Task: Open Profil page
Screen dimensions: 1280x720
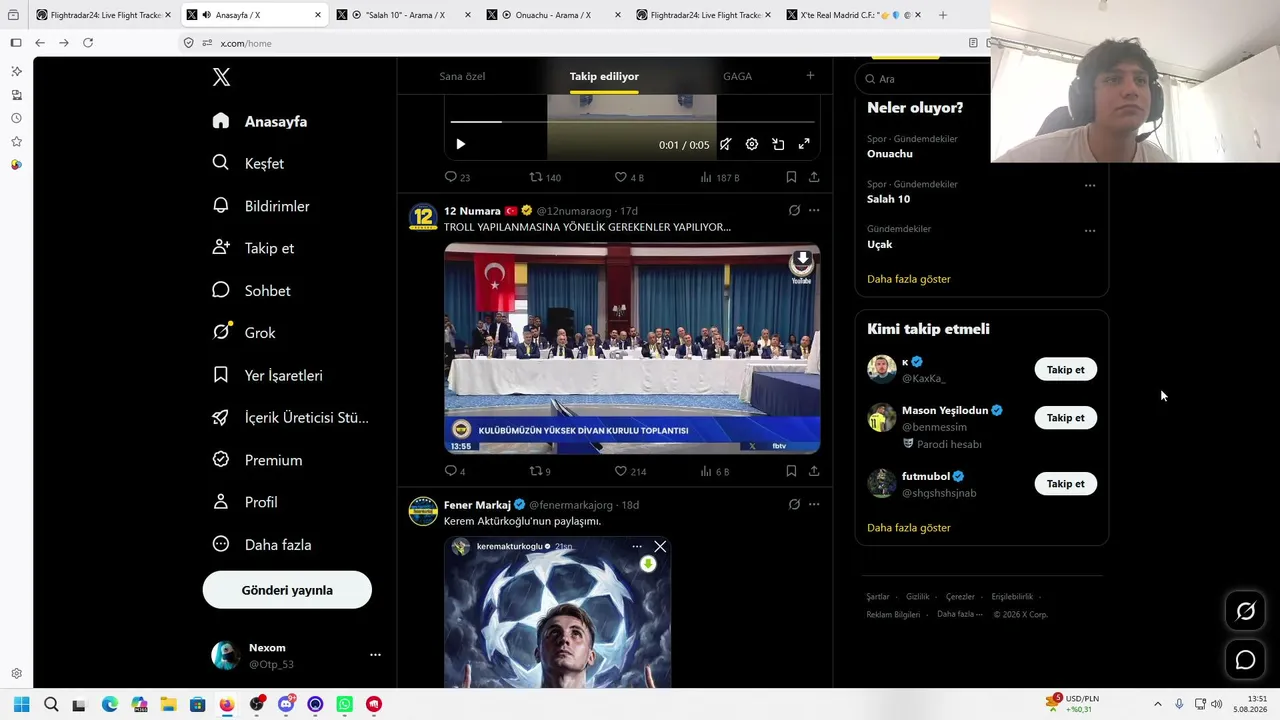Action: tap(246, 502)
